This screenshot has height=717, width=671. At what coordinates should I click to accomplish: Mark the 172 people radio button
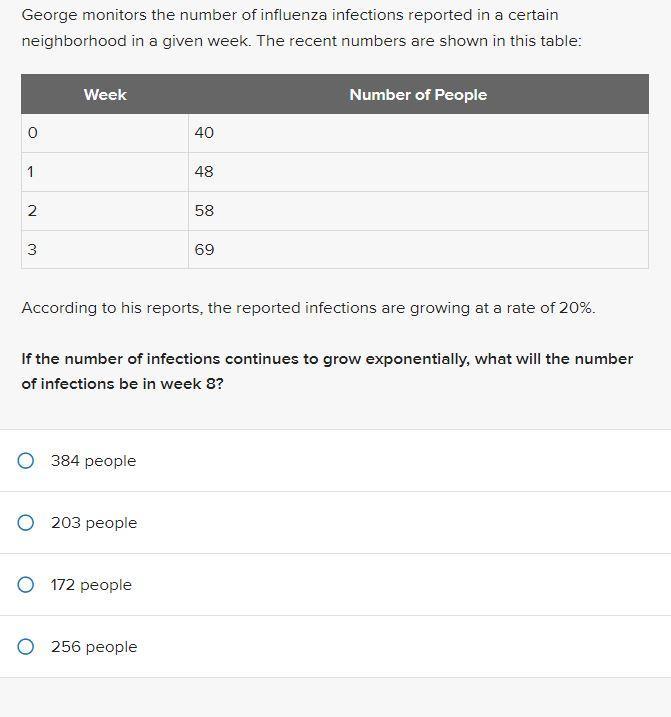pos(26,585)
